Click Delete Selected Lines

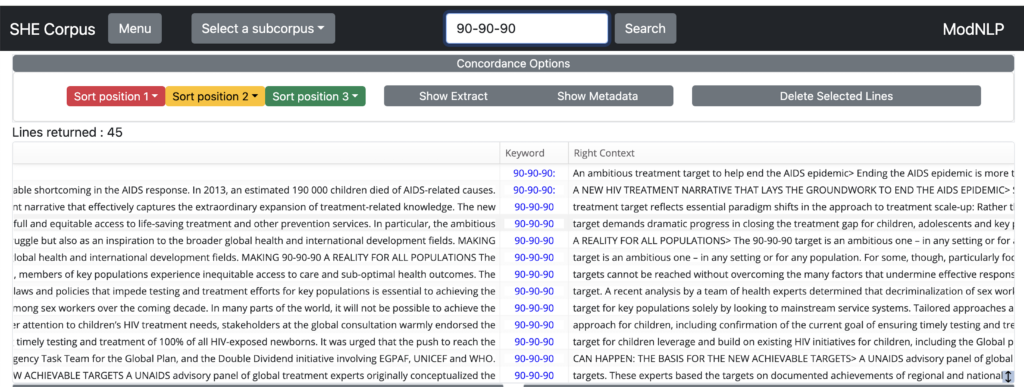(x=837, y=96)
